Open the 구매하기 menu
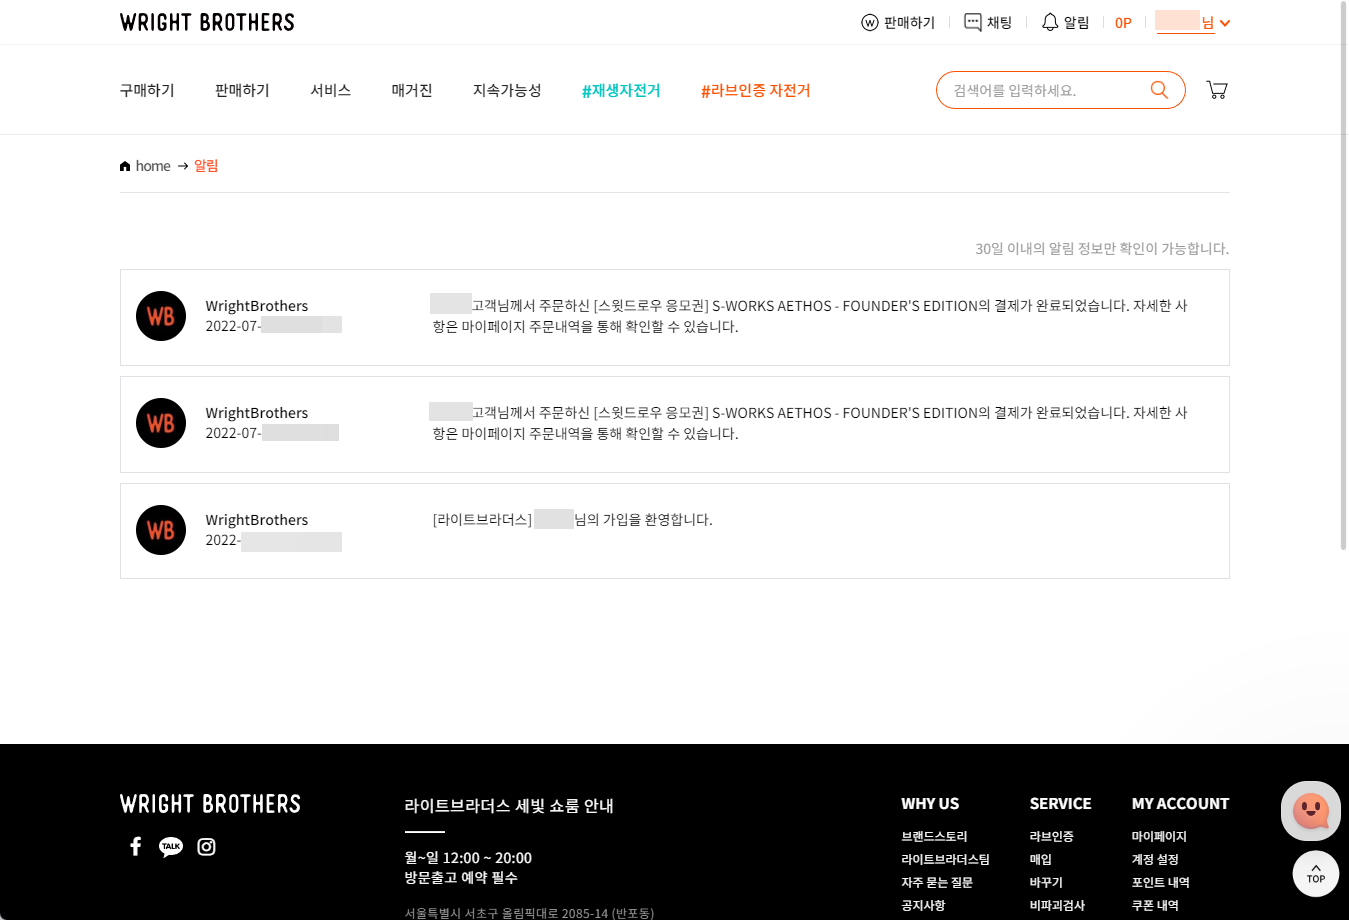The image size is (1349, 920). 147,90
